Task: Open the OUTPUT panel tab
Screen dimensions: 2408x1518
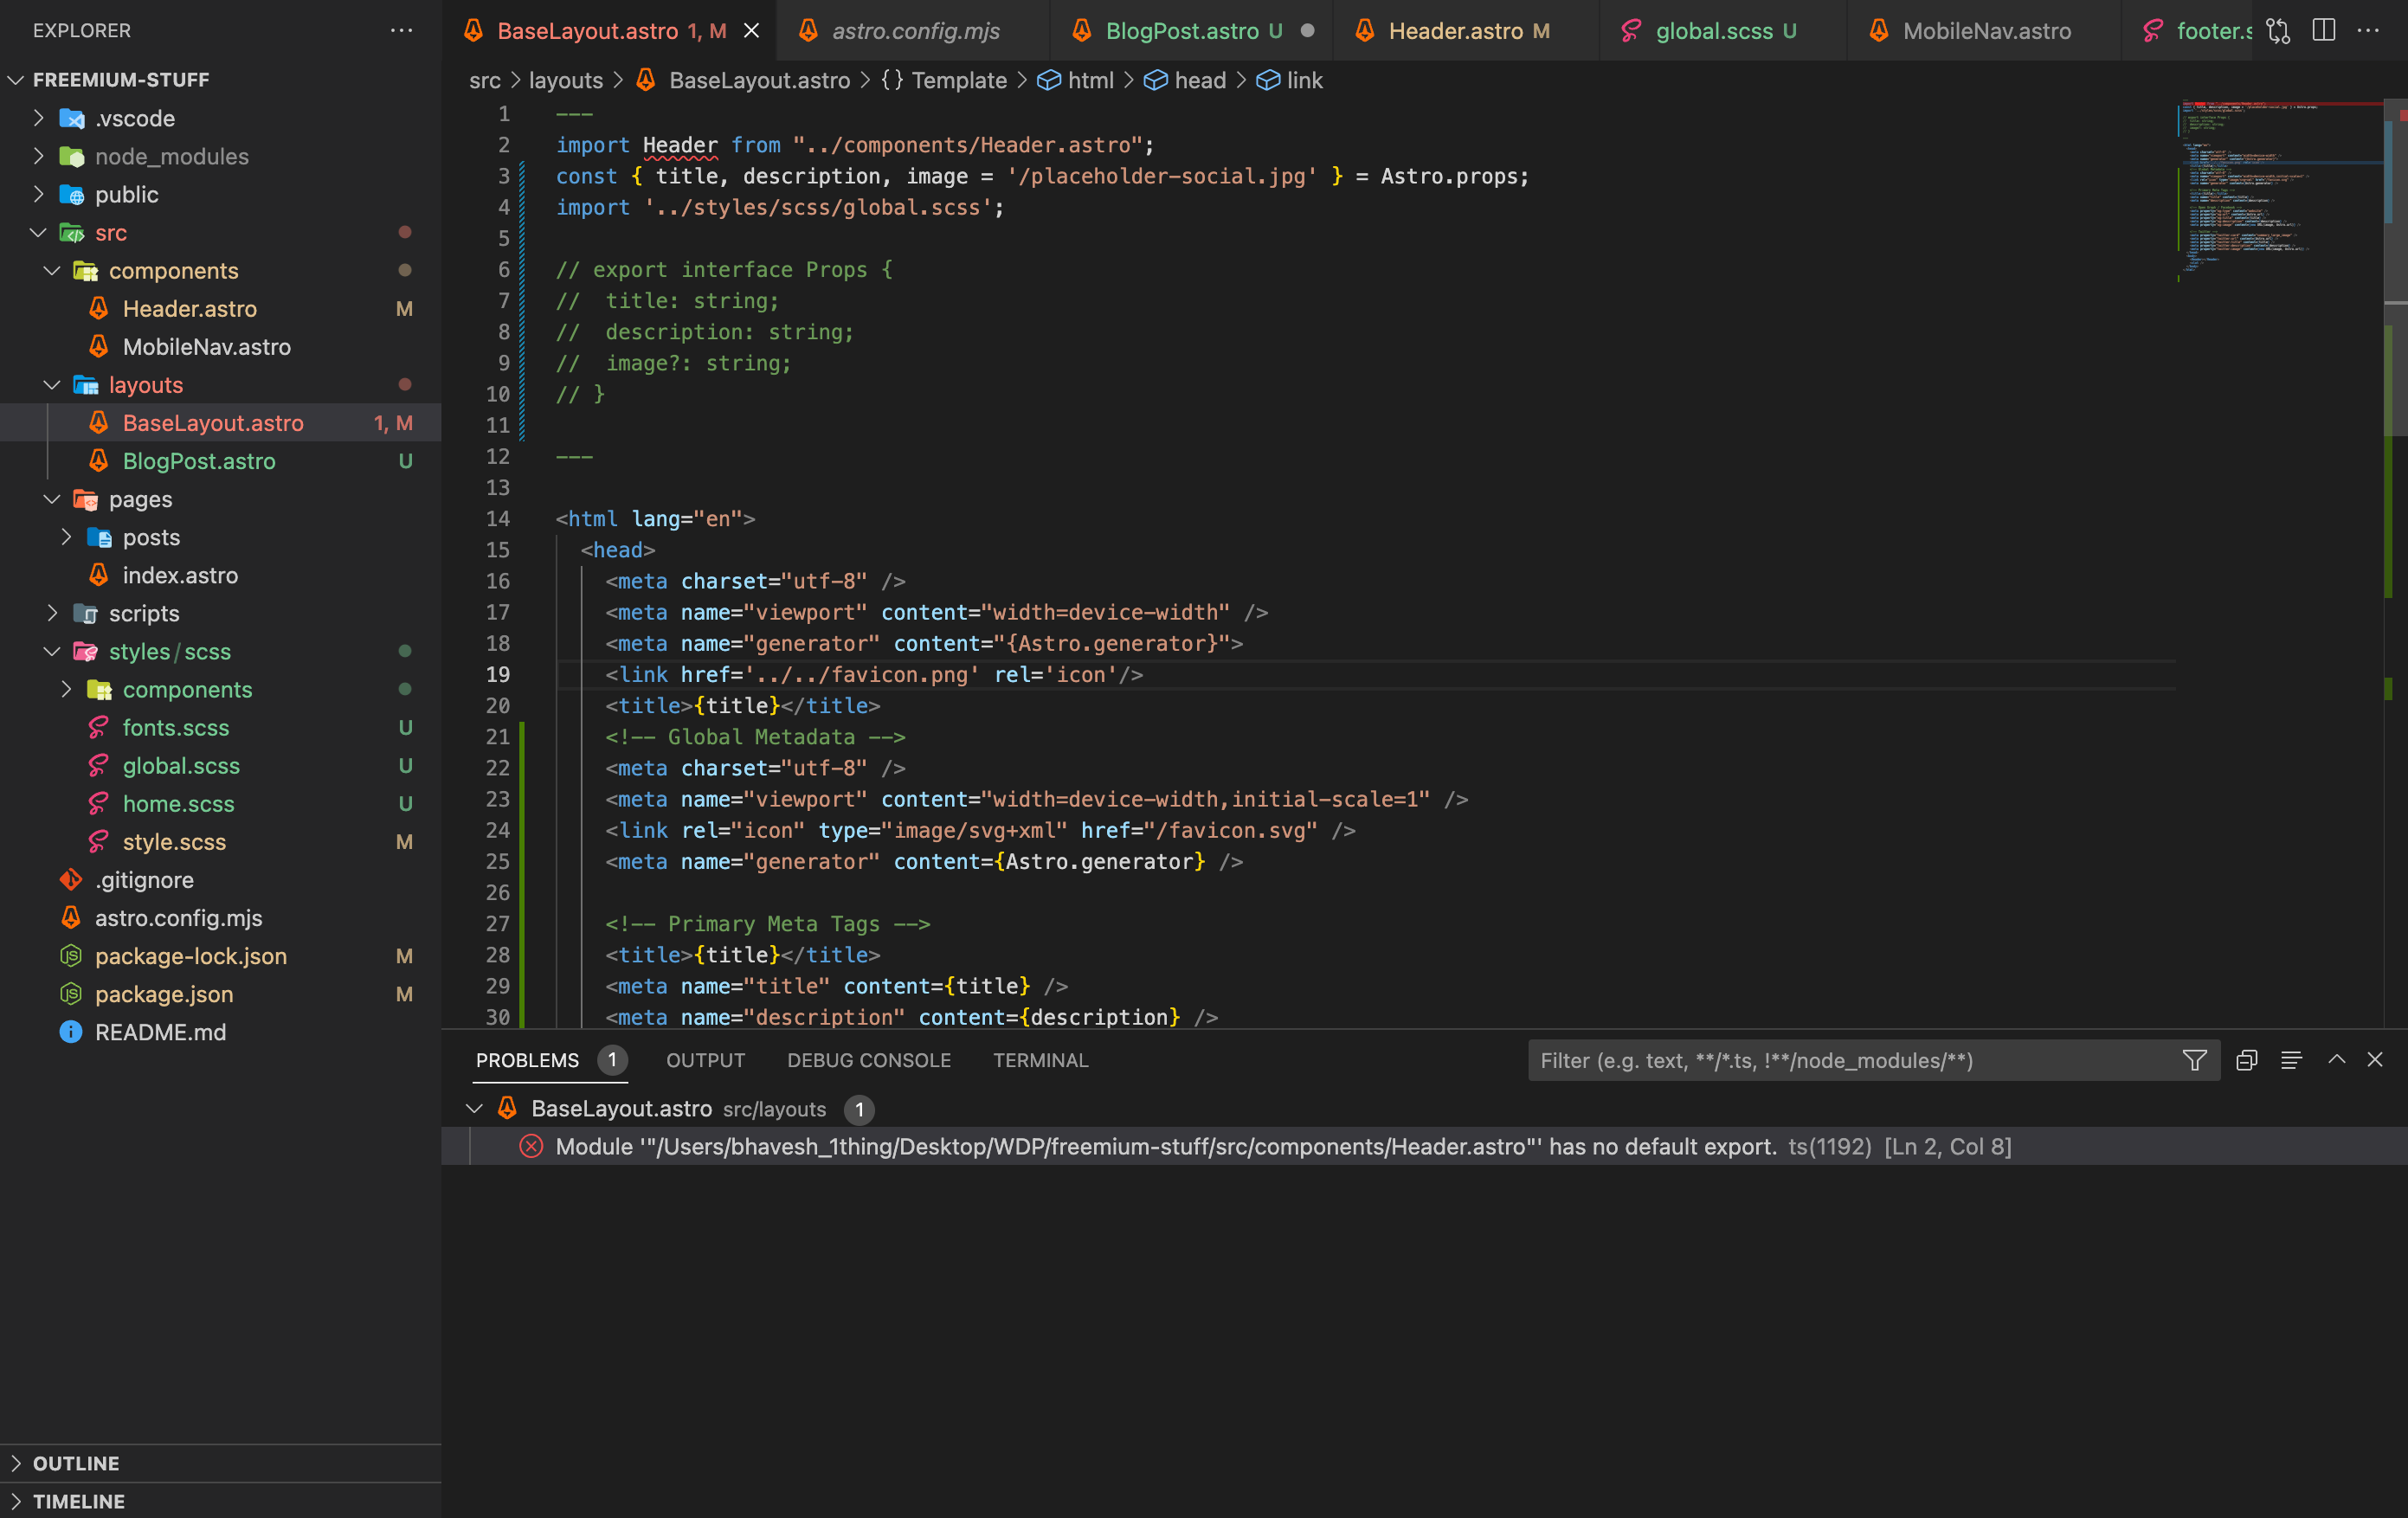Action: click(x=705, y=1060)
